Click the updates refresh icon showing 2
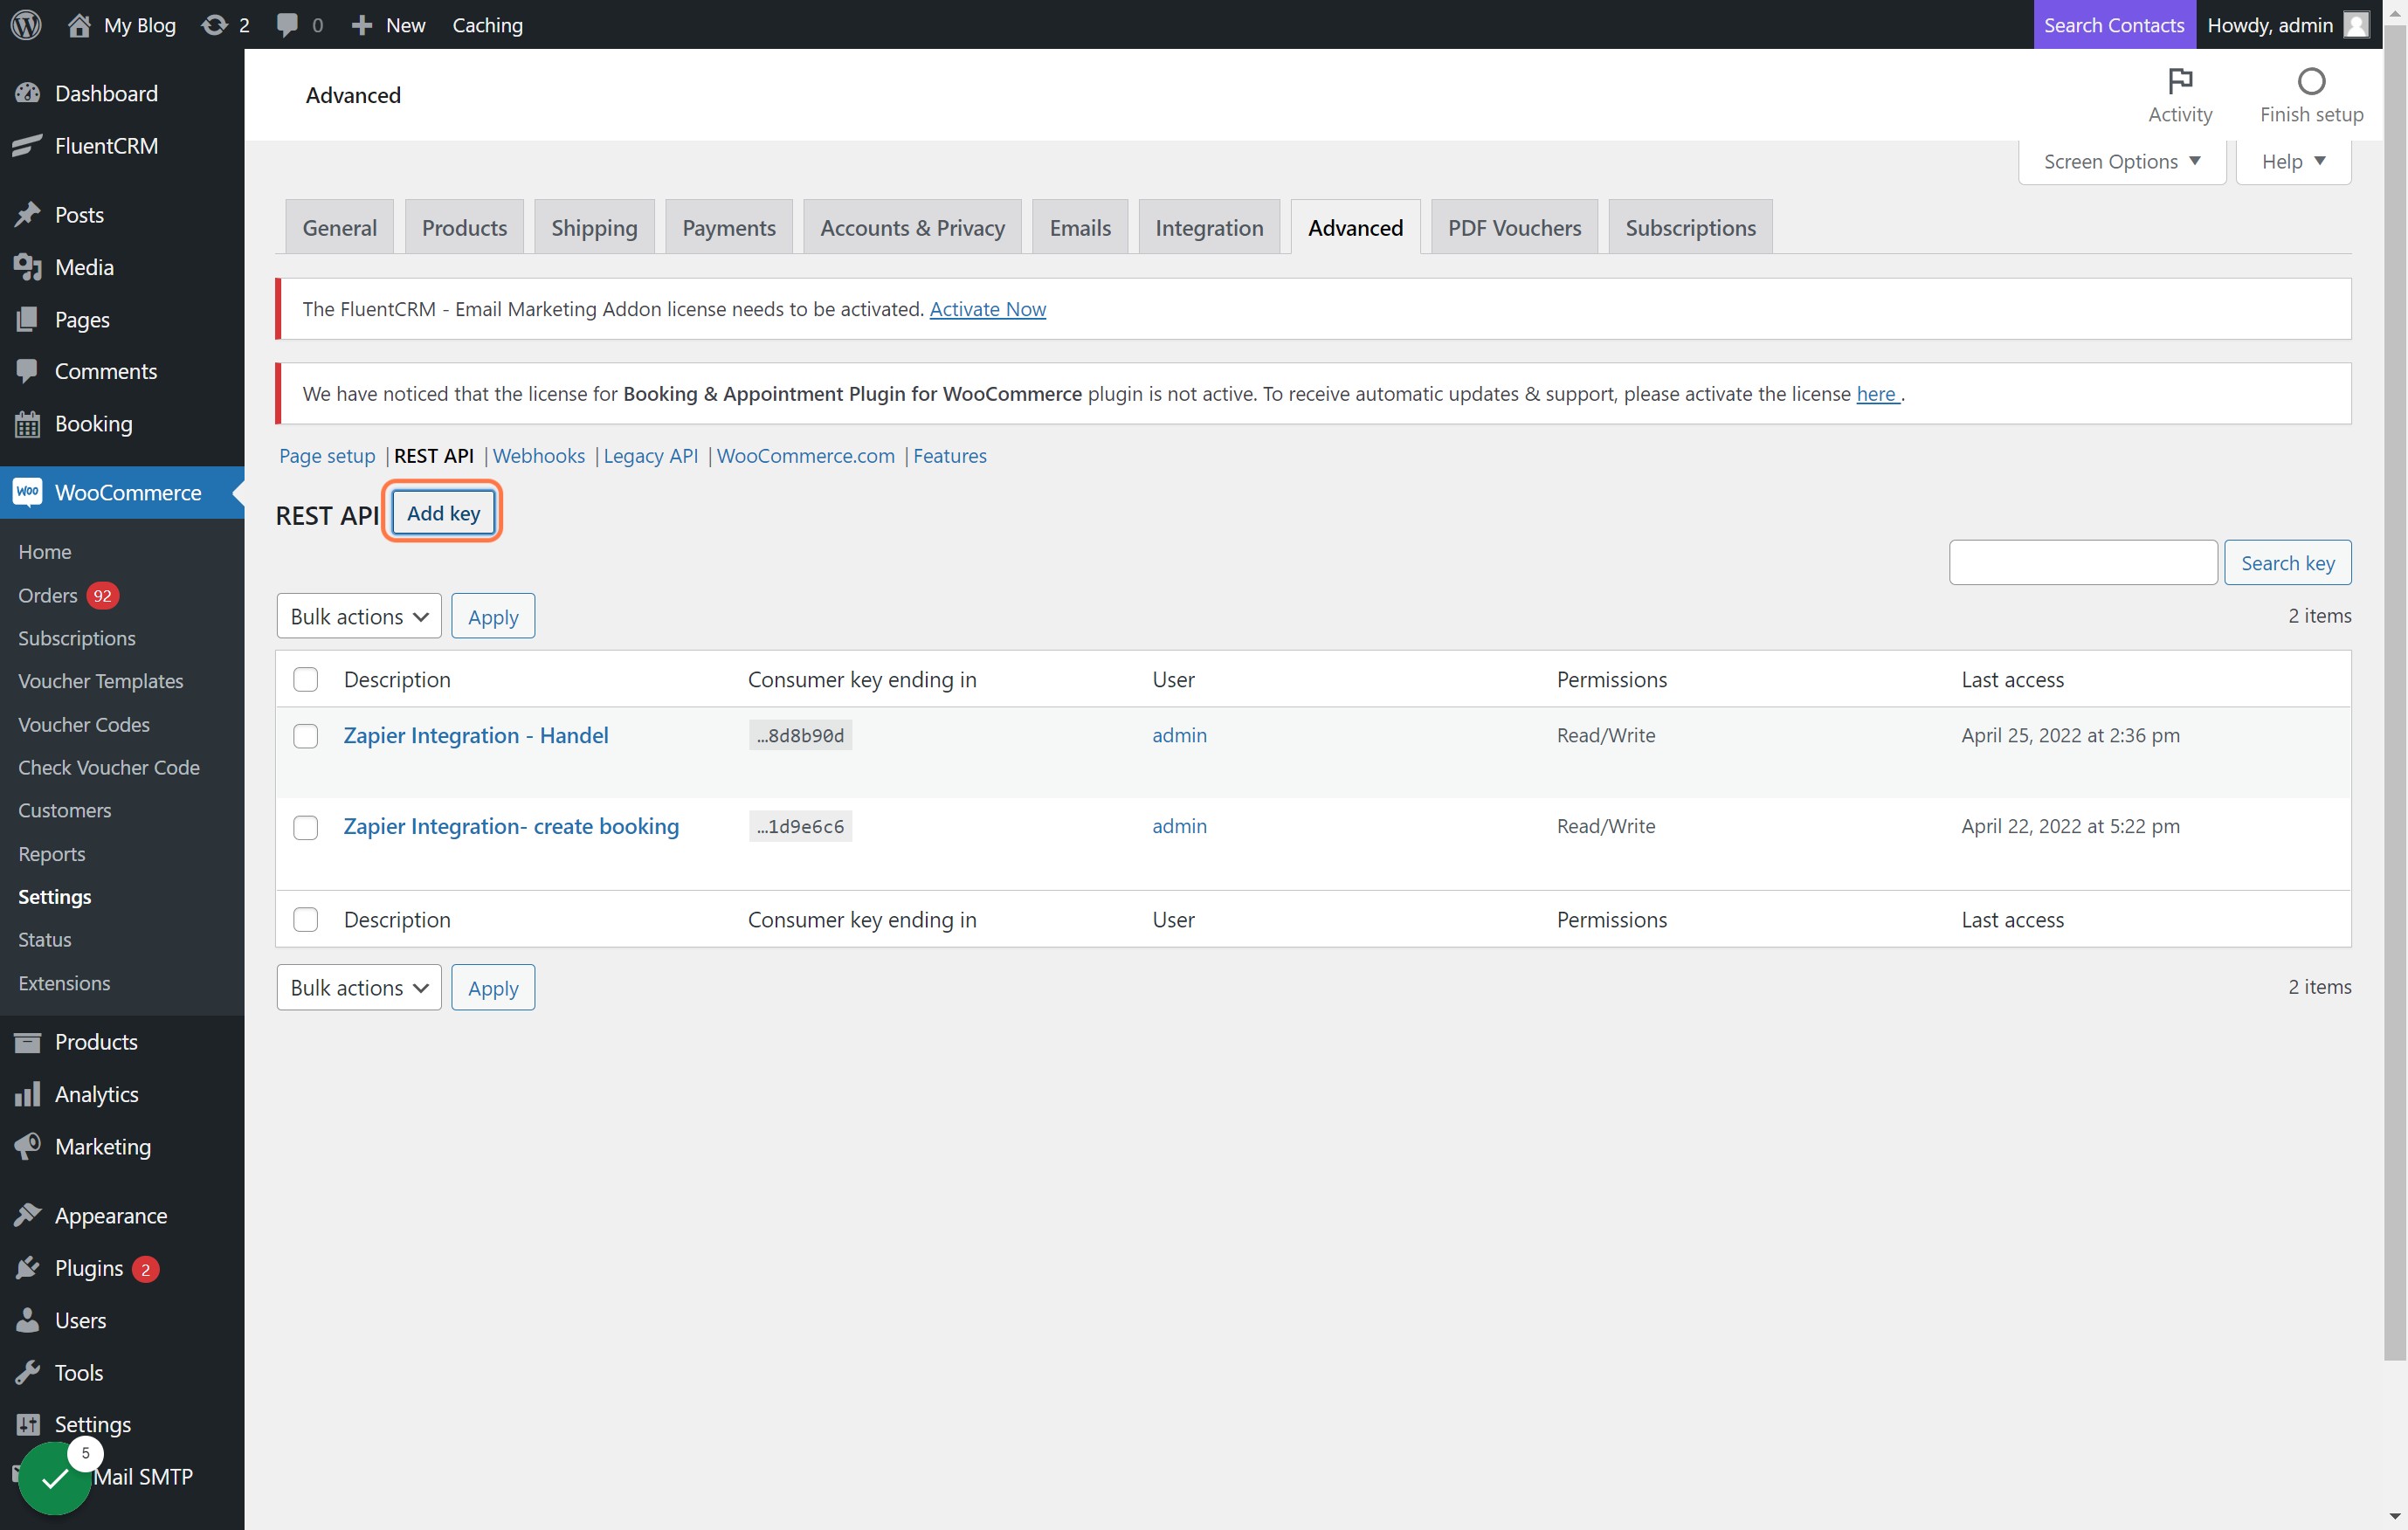This screenshot has width=2408, height=1530. [x=214, y=25]
